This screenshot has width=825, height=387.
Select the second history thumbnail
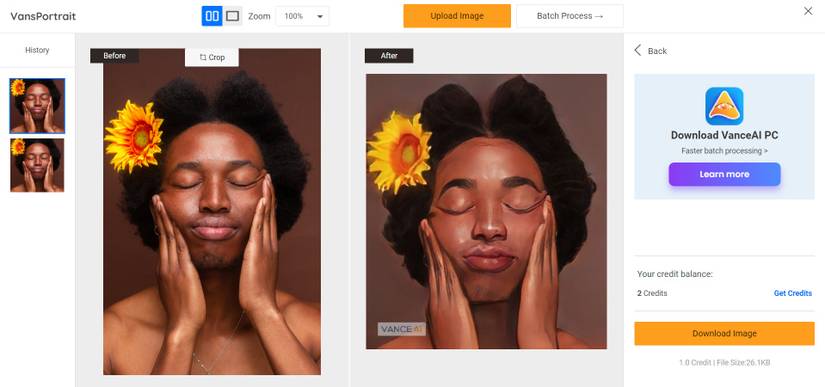[x=37, y=165]
